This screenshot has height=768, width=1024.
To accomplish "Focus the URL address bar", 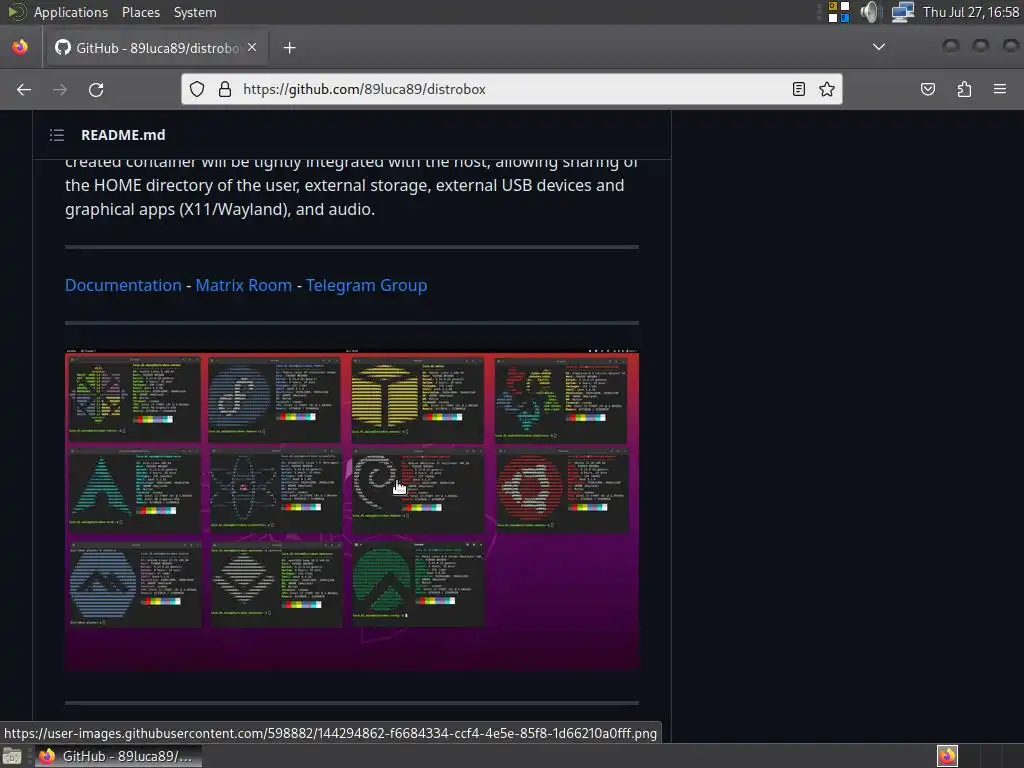I will click(x=511, y=89).
